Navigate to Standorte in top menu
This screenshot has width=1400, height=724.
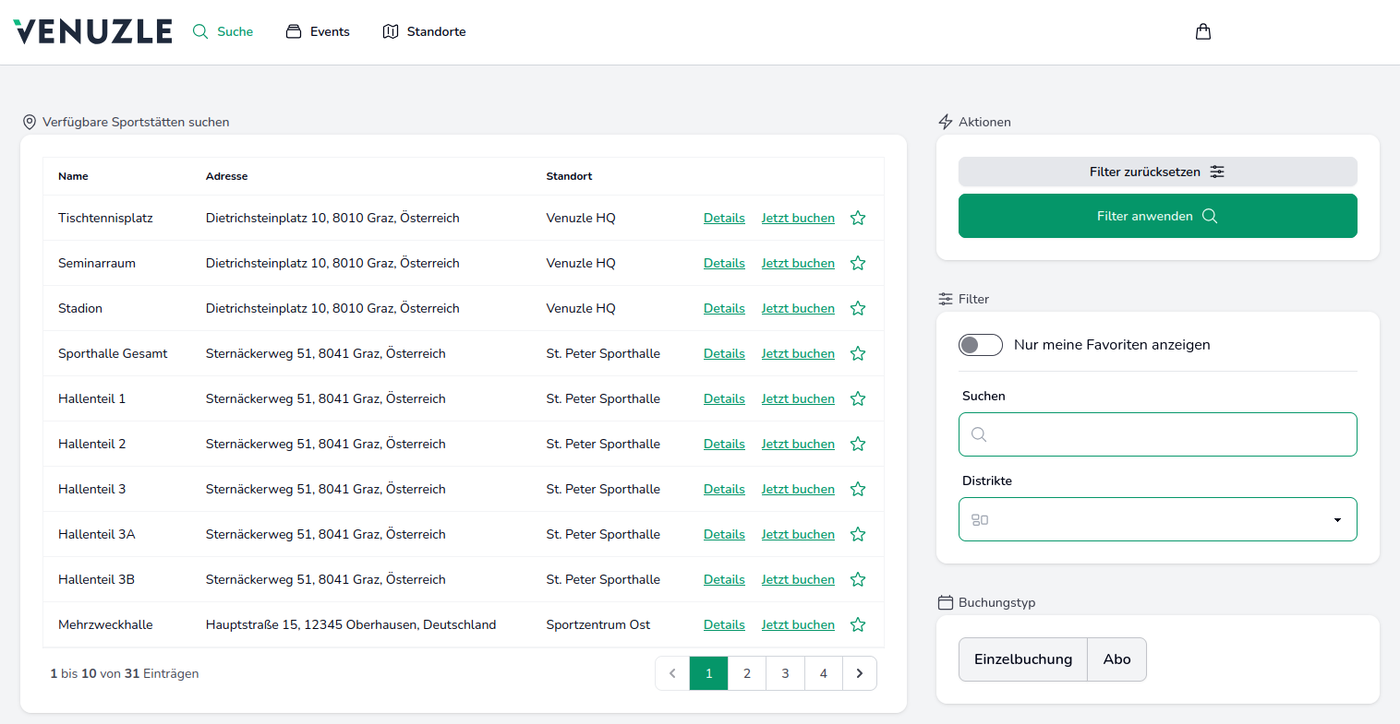pos(424,32)
